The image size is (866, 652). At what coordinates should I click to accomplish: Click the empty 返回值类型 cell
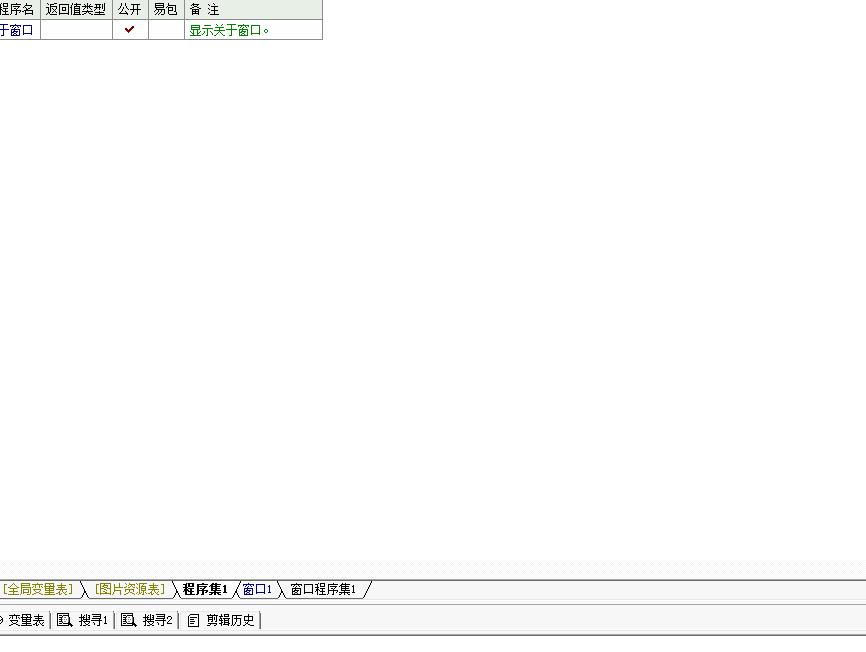pos(76,30)
